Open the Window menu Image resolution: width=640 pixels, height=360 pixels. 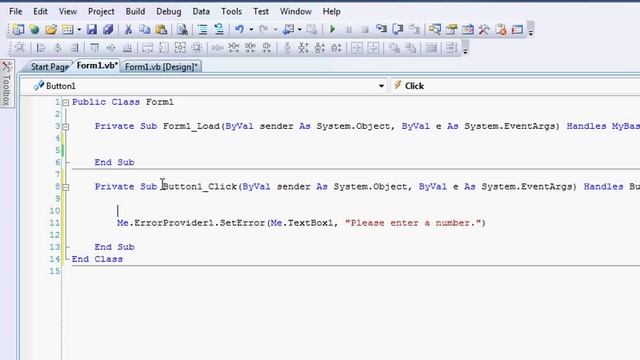(x=296, y=11)
